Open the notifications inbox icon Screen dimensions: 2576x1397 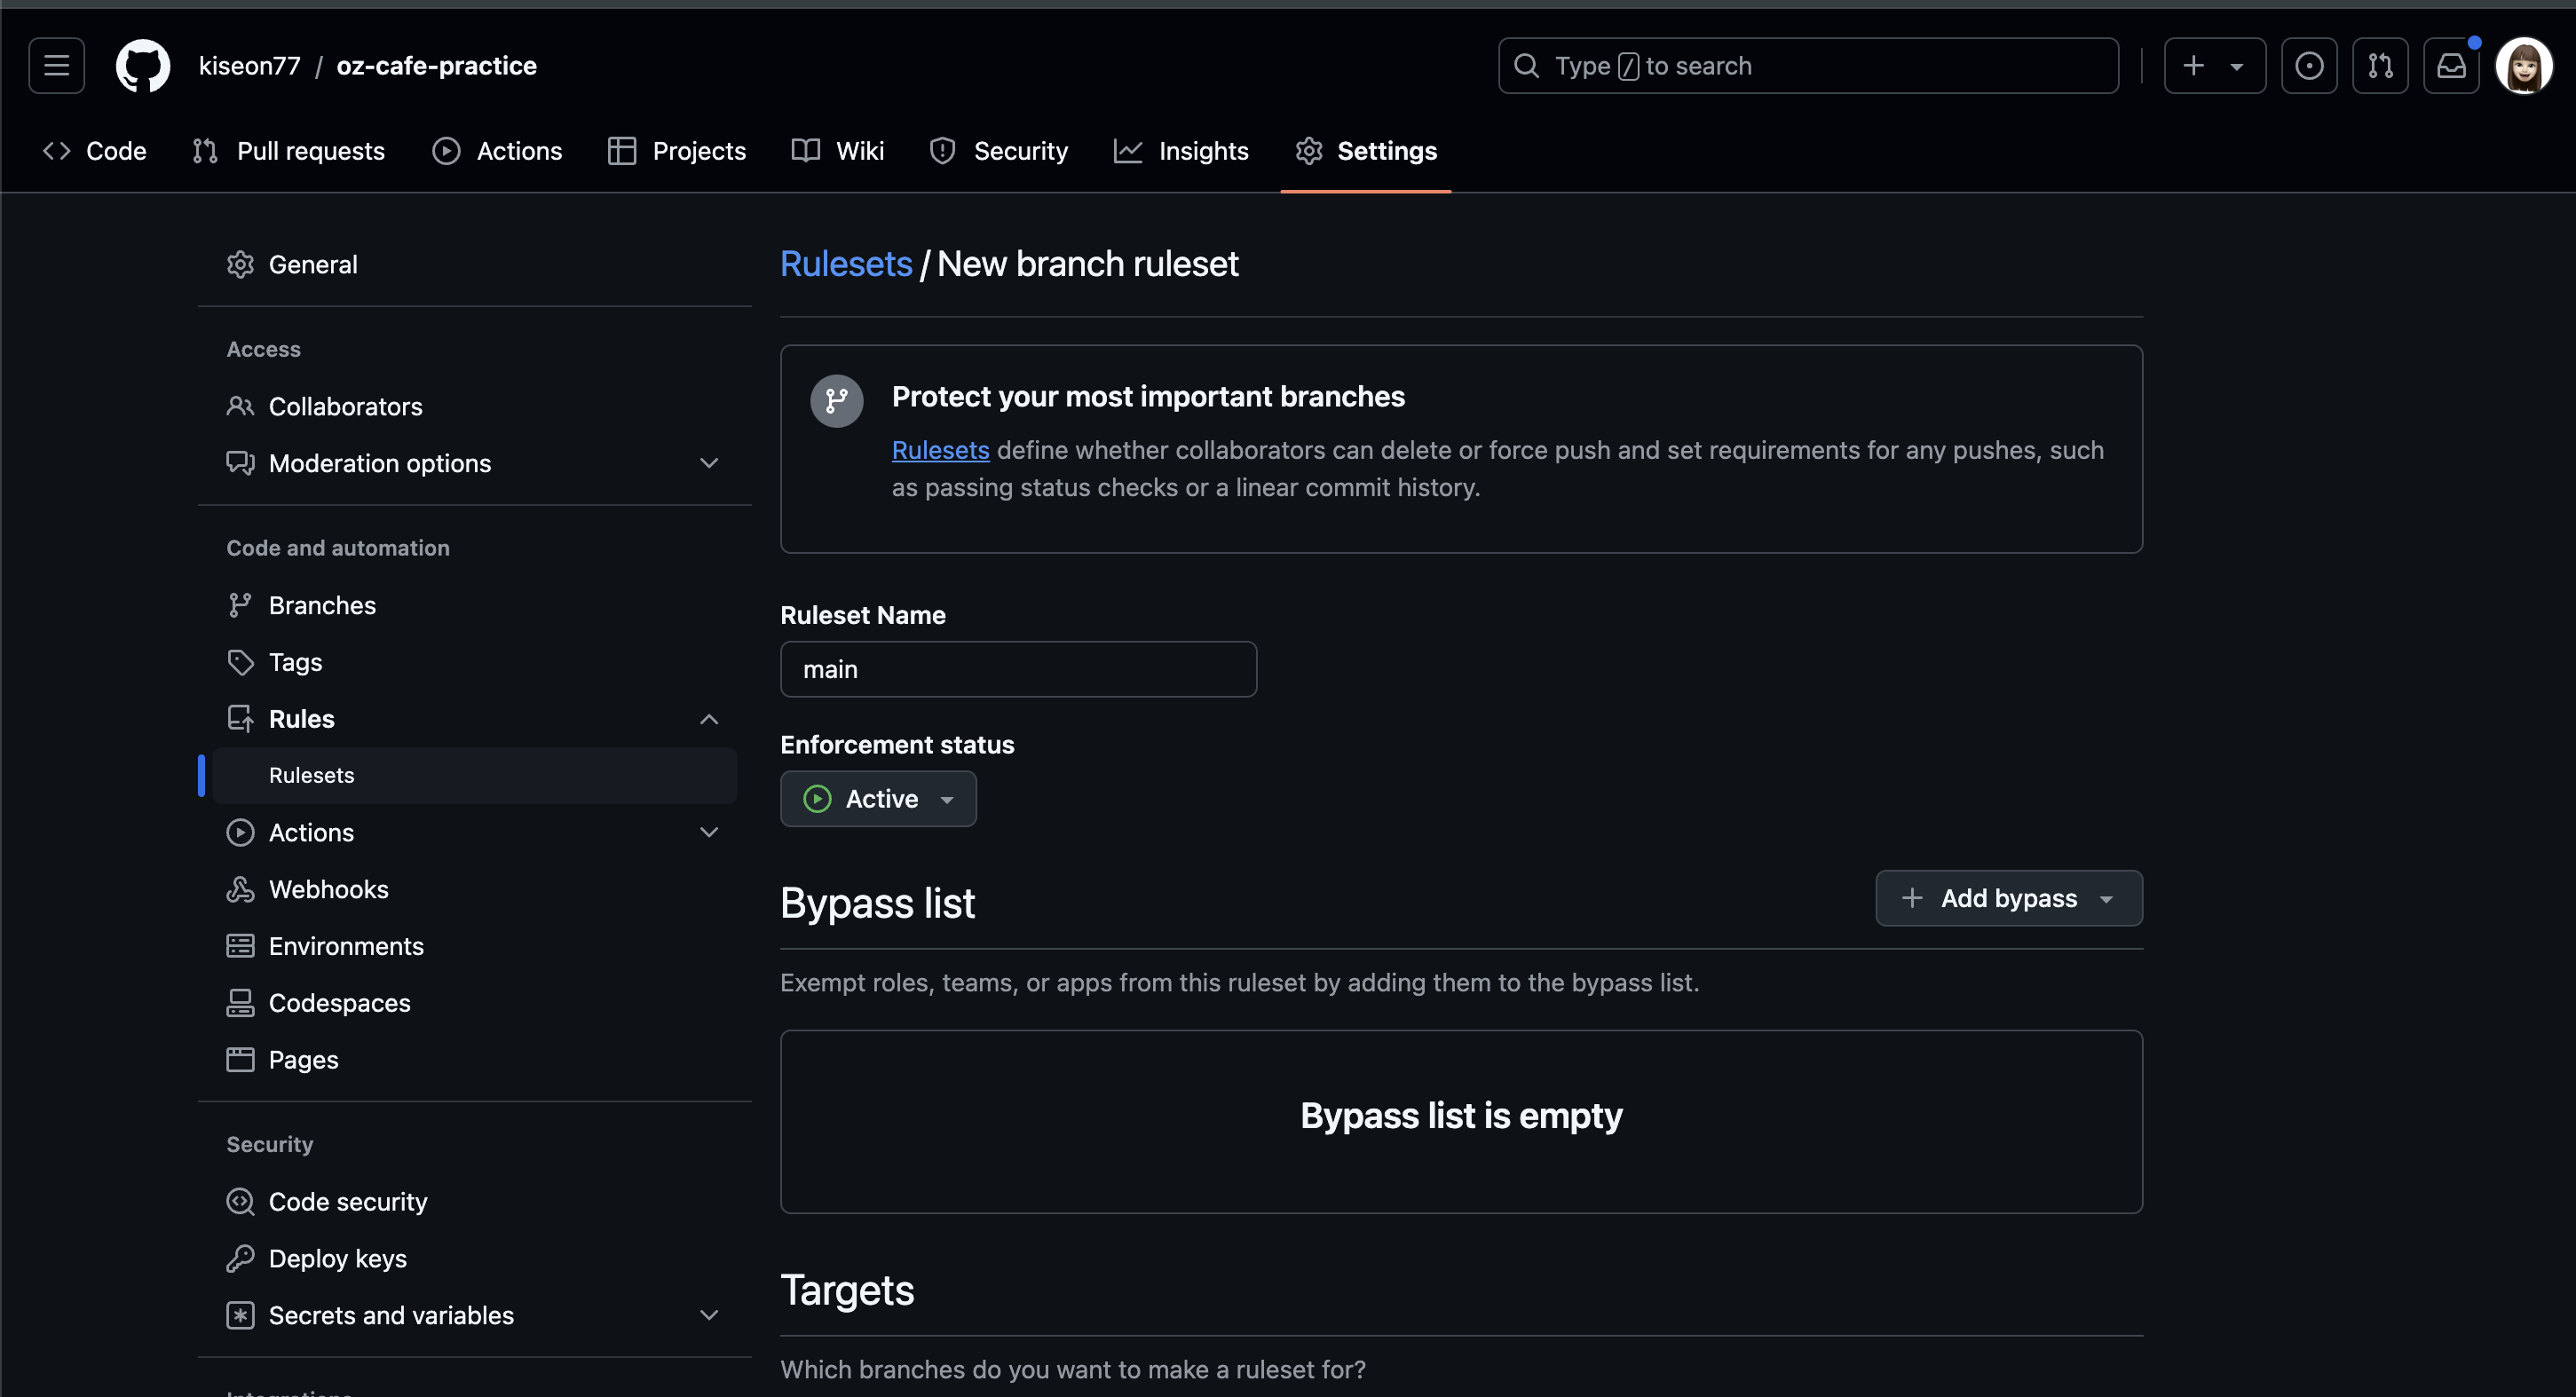point(2451,66)
